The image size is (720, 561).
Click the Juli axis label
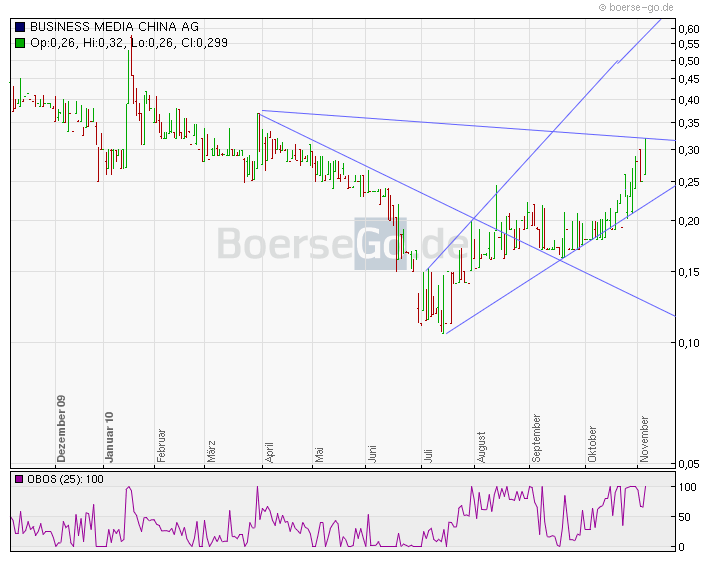(428, 456)
